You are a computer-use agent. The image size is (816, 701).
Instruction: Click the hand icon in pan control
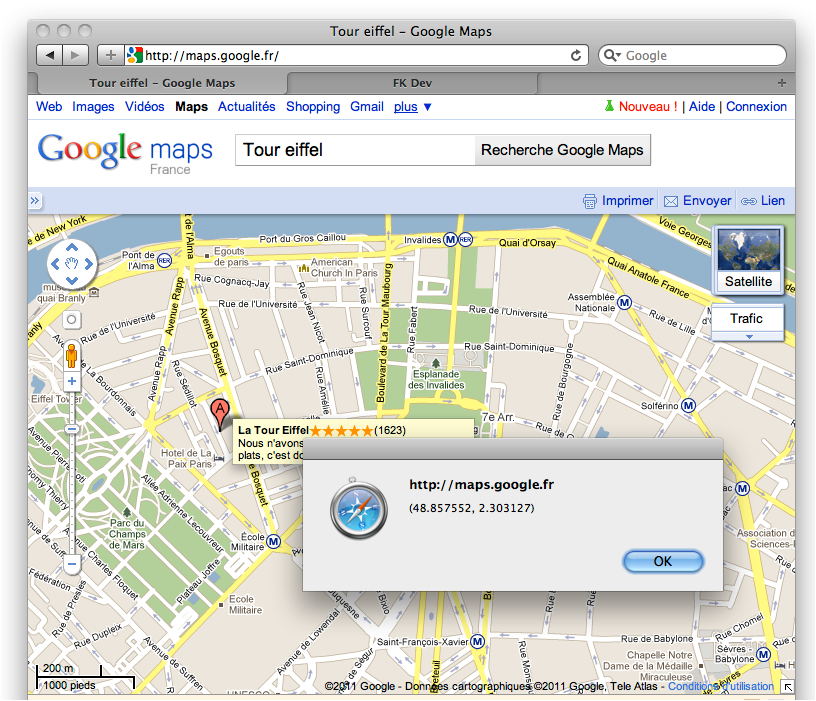tap(72, 264)
